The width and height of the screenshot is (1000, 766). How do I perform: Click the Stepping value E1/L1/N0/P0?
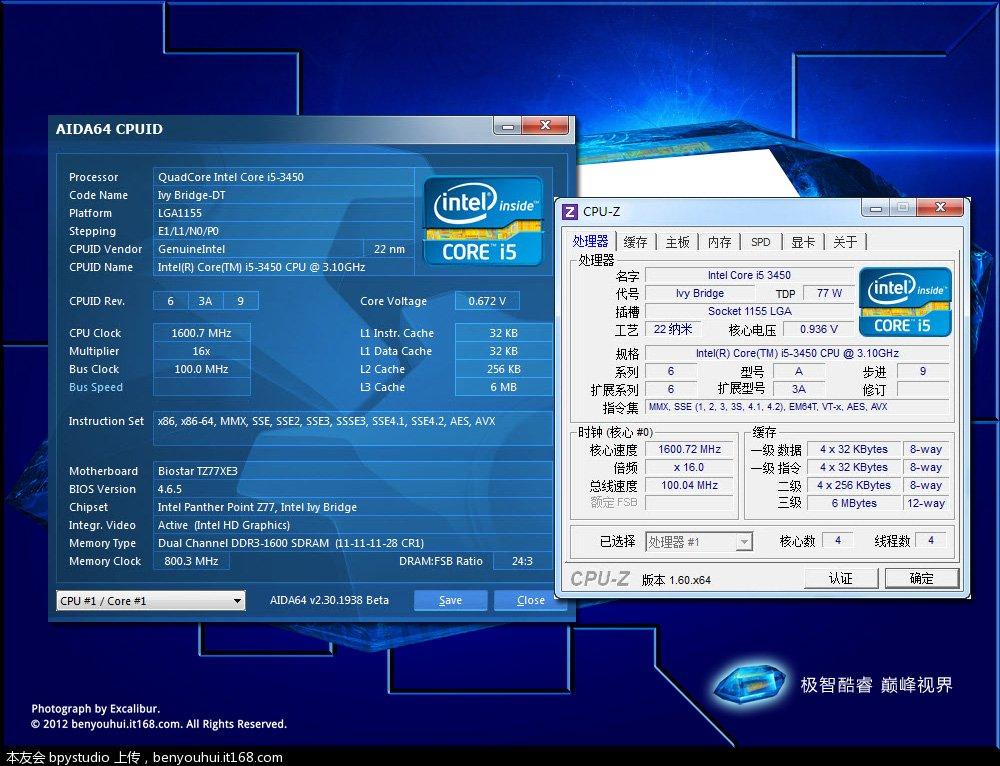pos(283,231)
